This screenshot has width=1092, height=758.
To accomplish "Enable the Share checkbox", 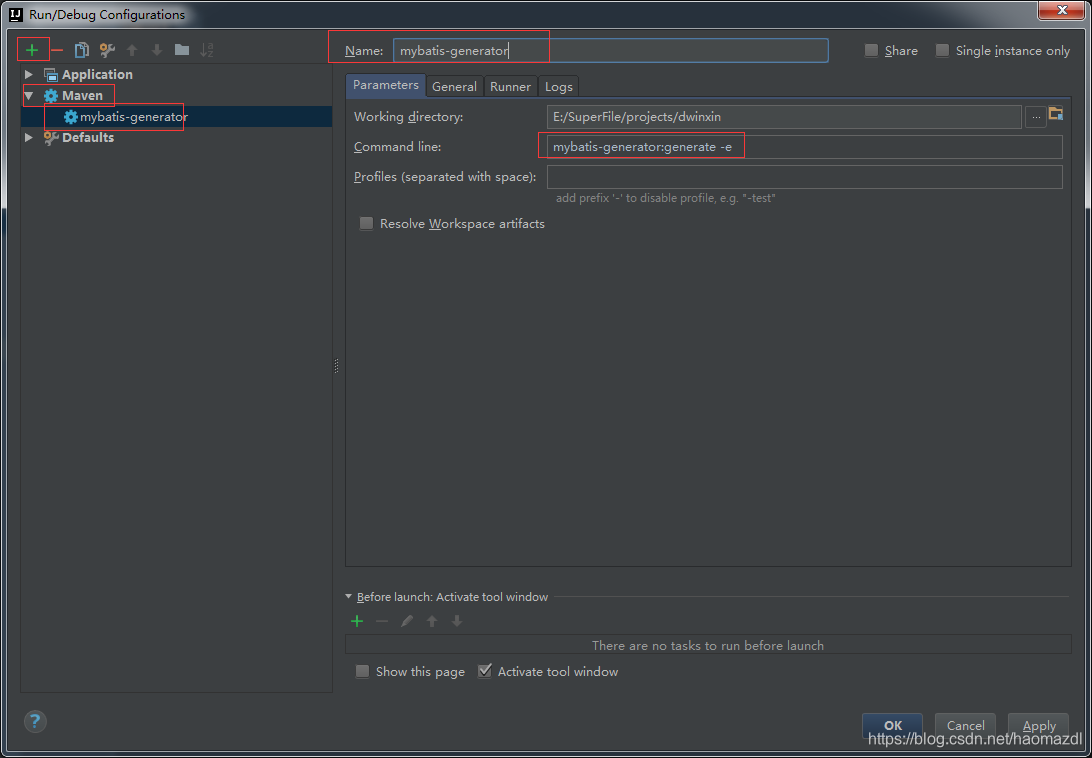I will (x=871, y=50).
